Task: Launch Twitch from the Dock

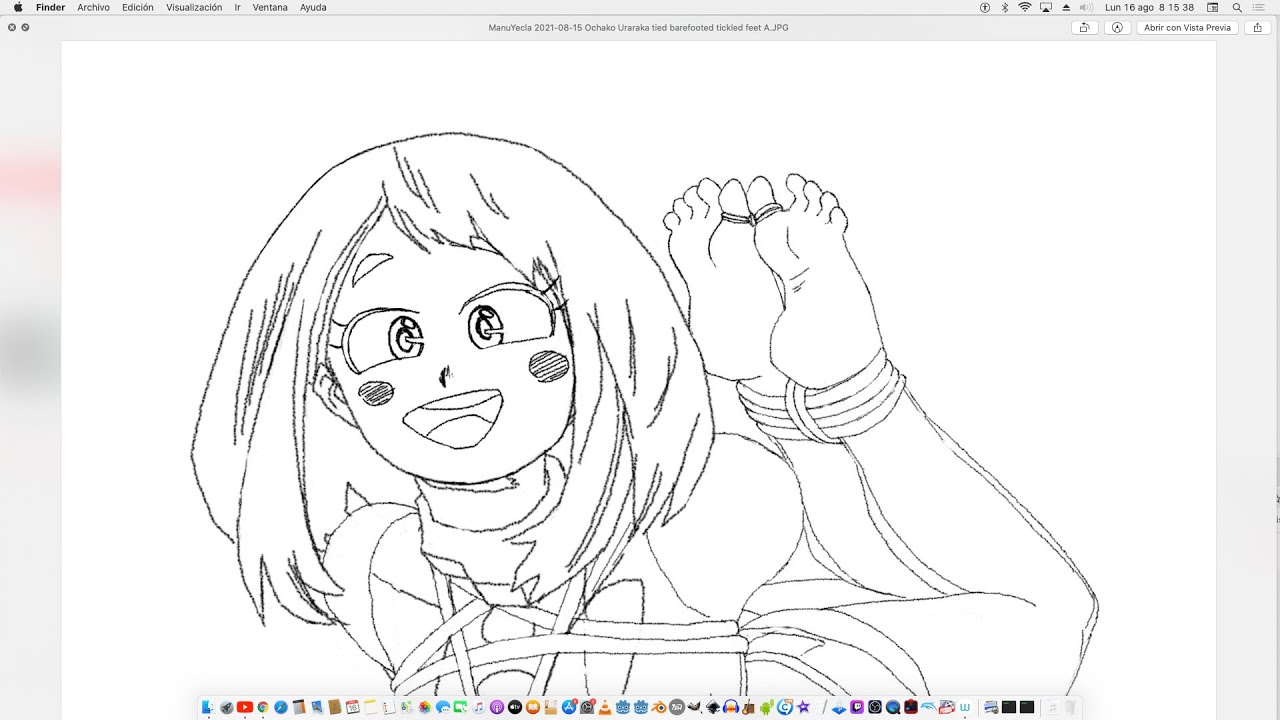Action: [857, 707]
